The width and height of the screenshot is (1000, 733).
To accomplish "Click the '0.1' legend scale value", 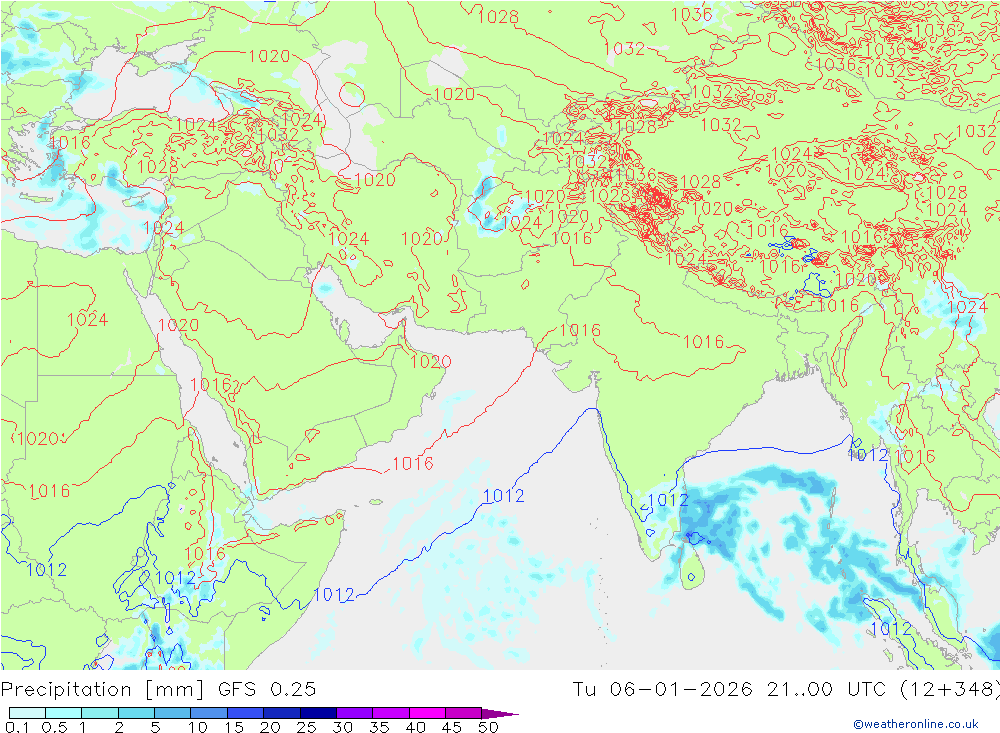I will 17,727.
